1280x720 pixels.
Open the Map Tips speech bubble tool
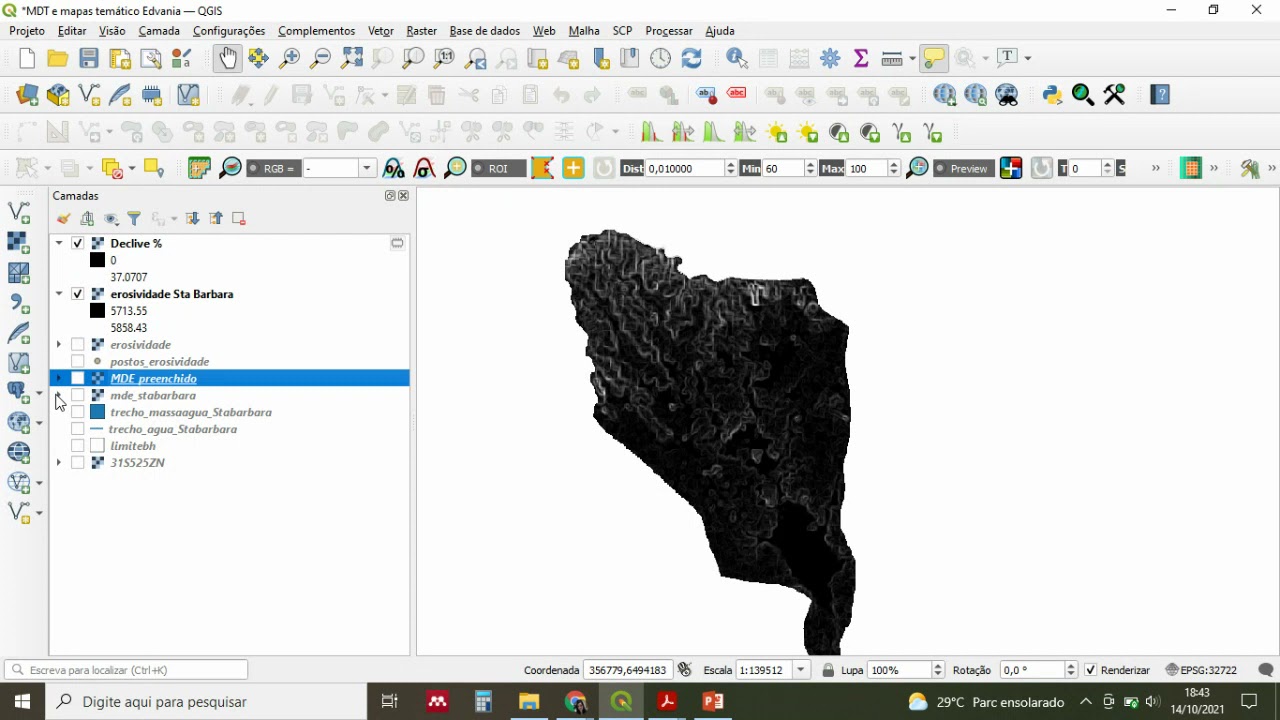pos(933,58)
